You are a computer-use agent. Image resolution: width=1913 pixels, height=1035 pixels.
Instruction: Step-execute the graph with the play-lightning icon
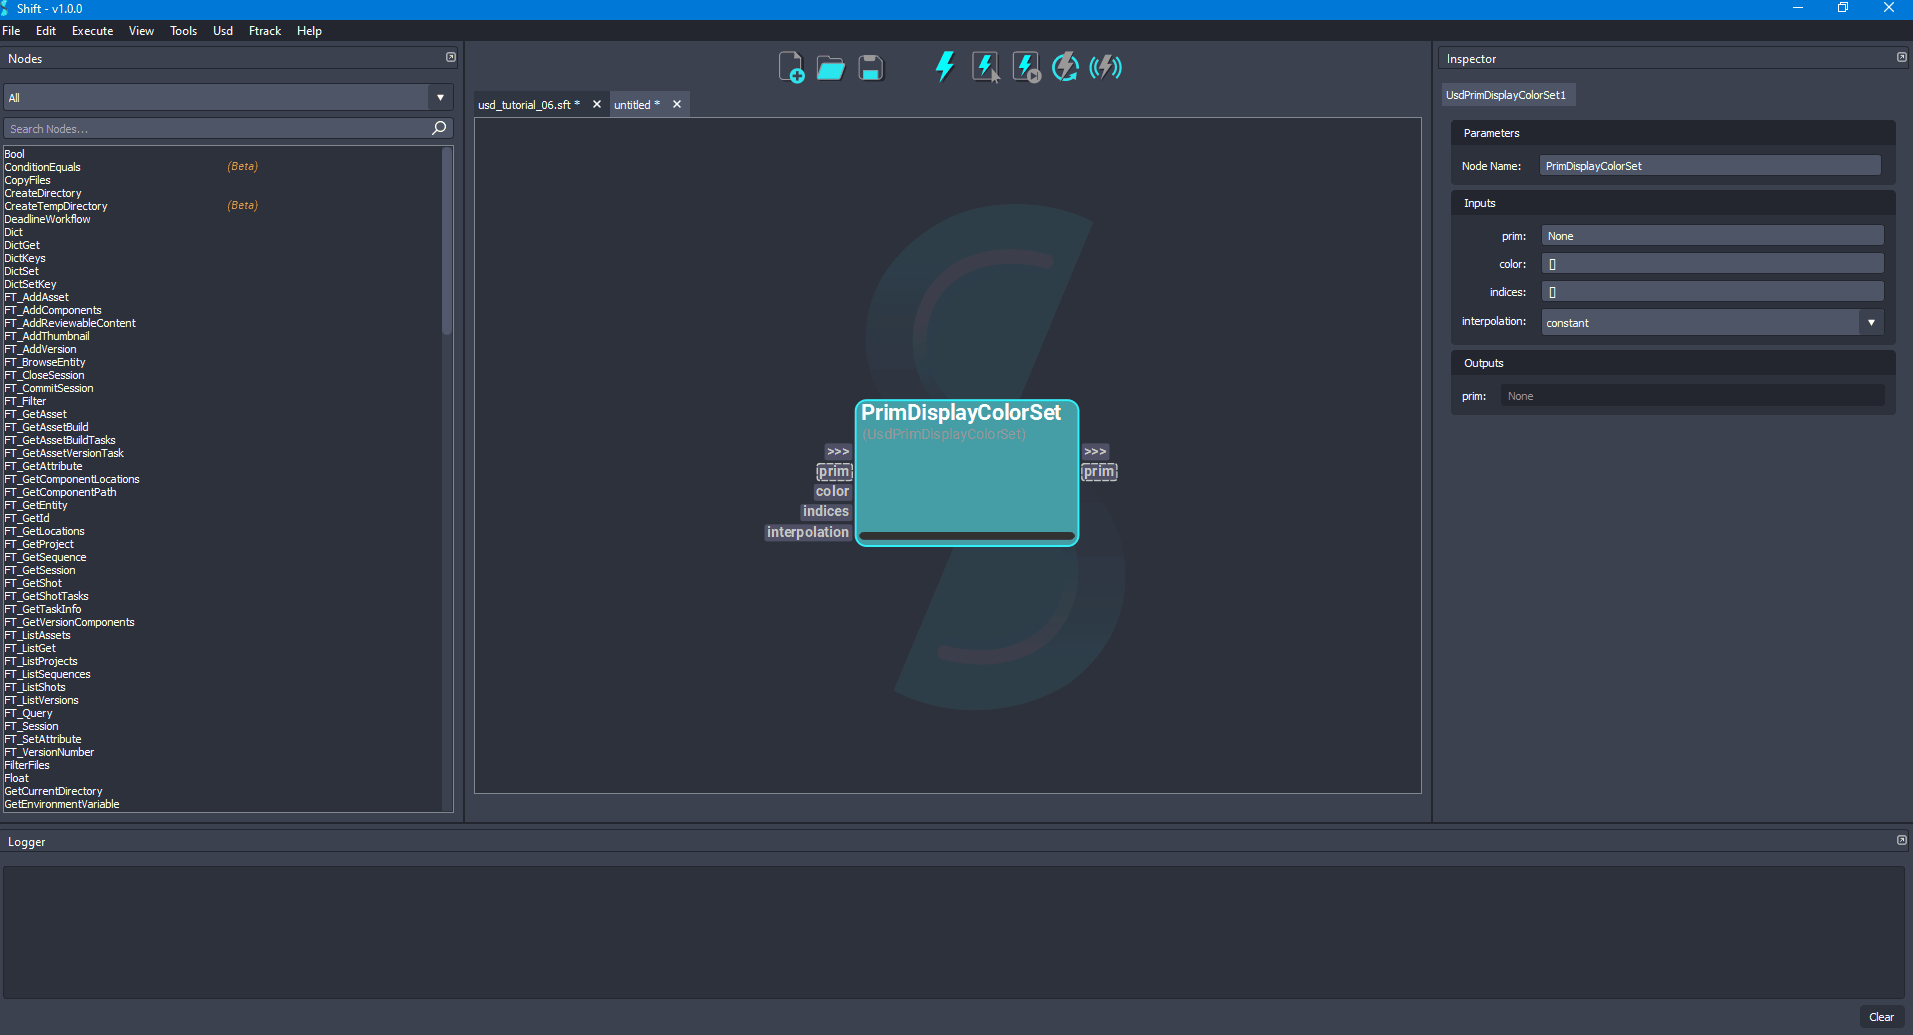coord(1025,66)
